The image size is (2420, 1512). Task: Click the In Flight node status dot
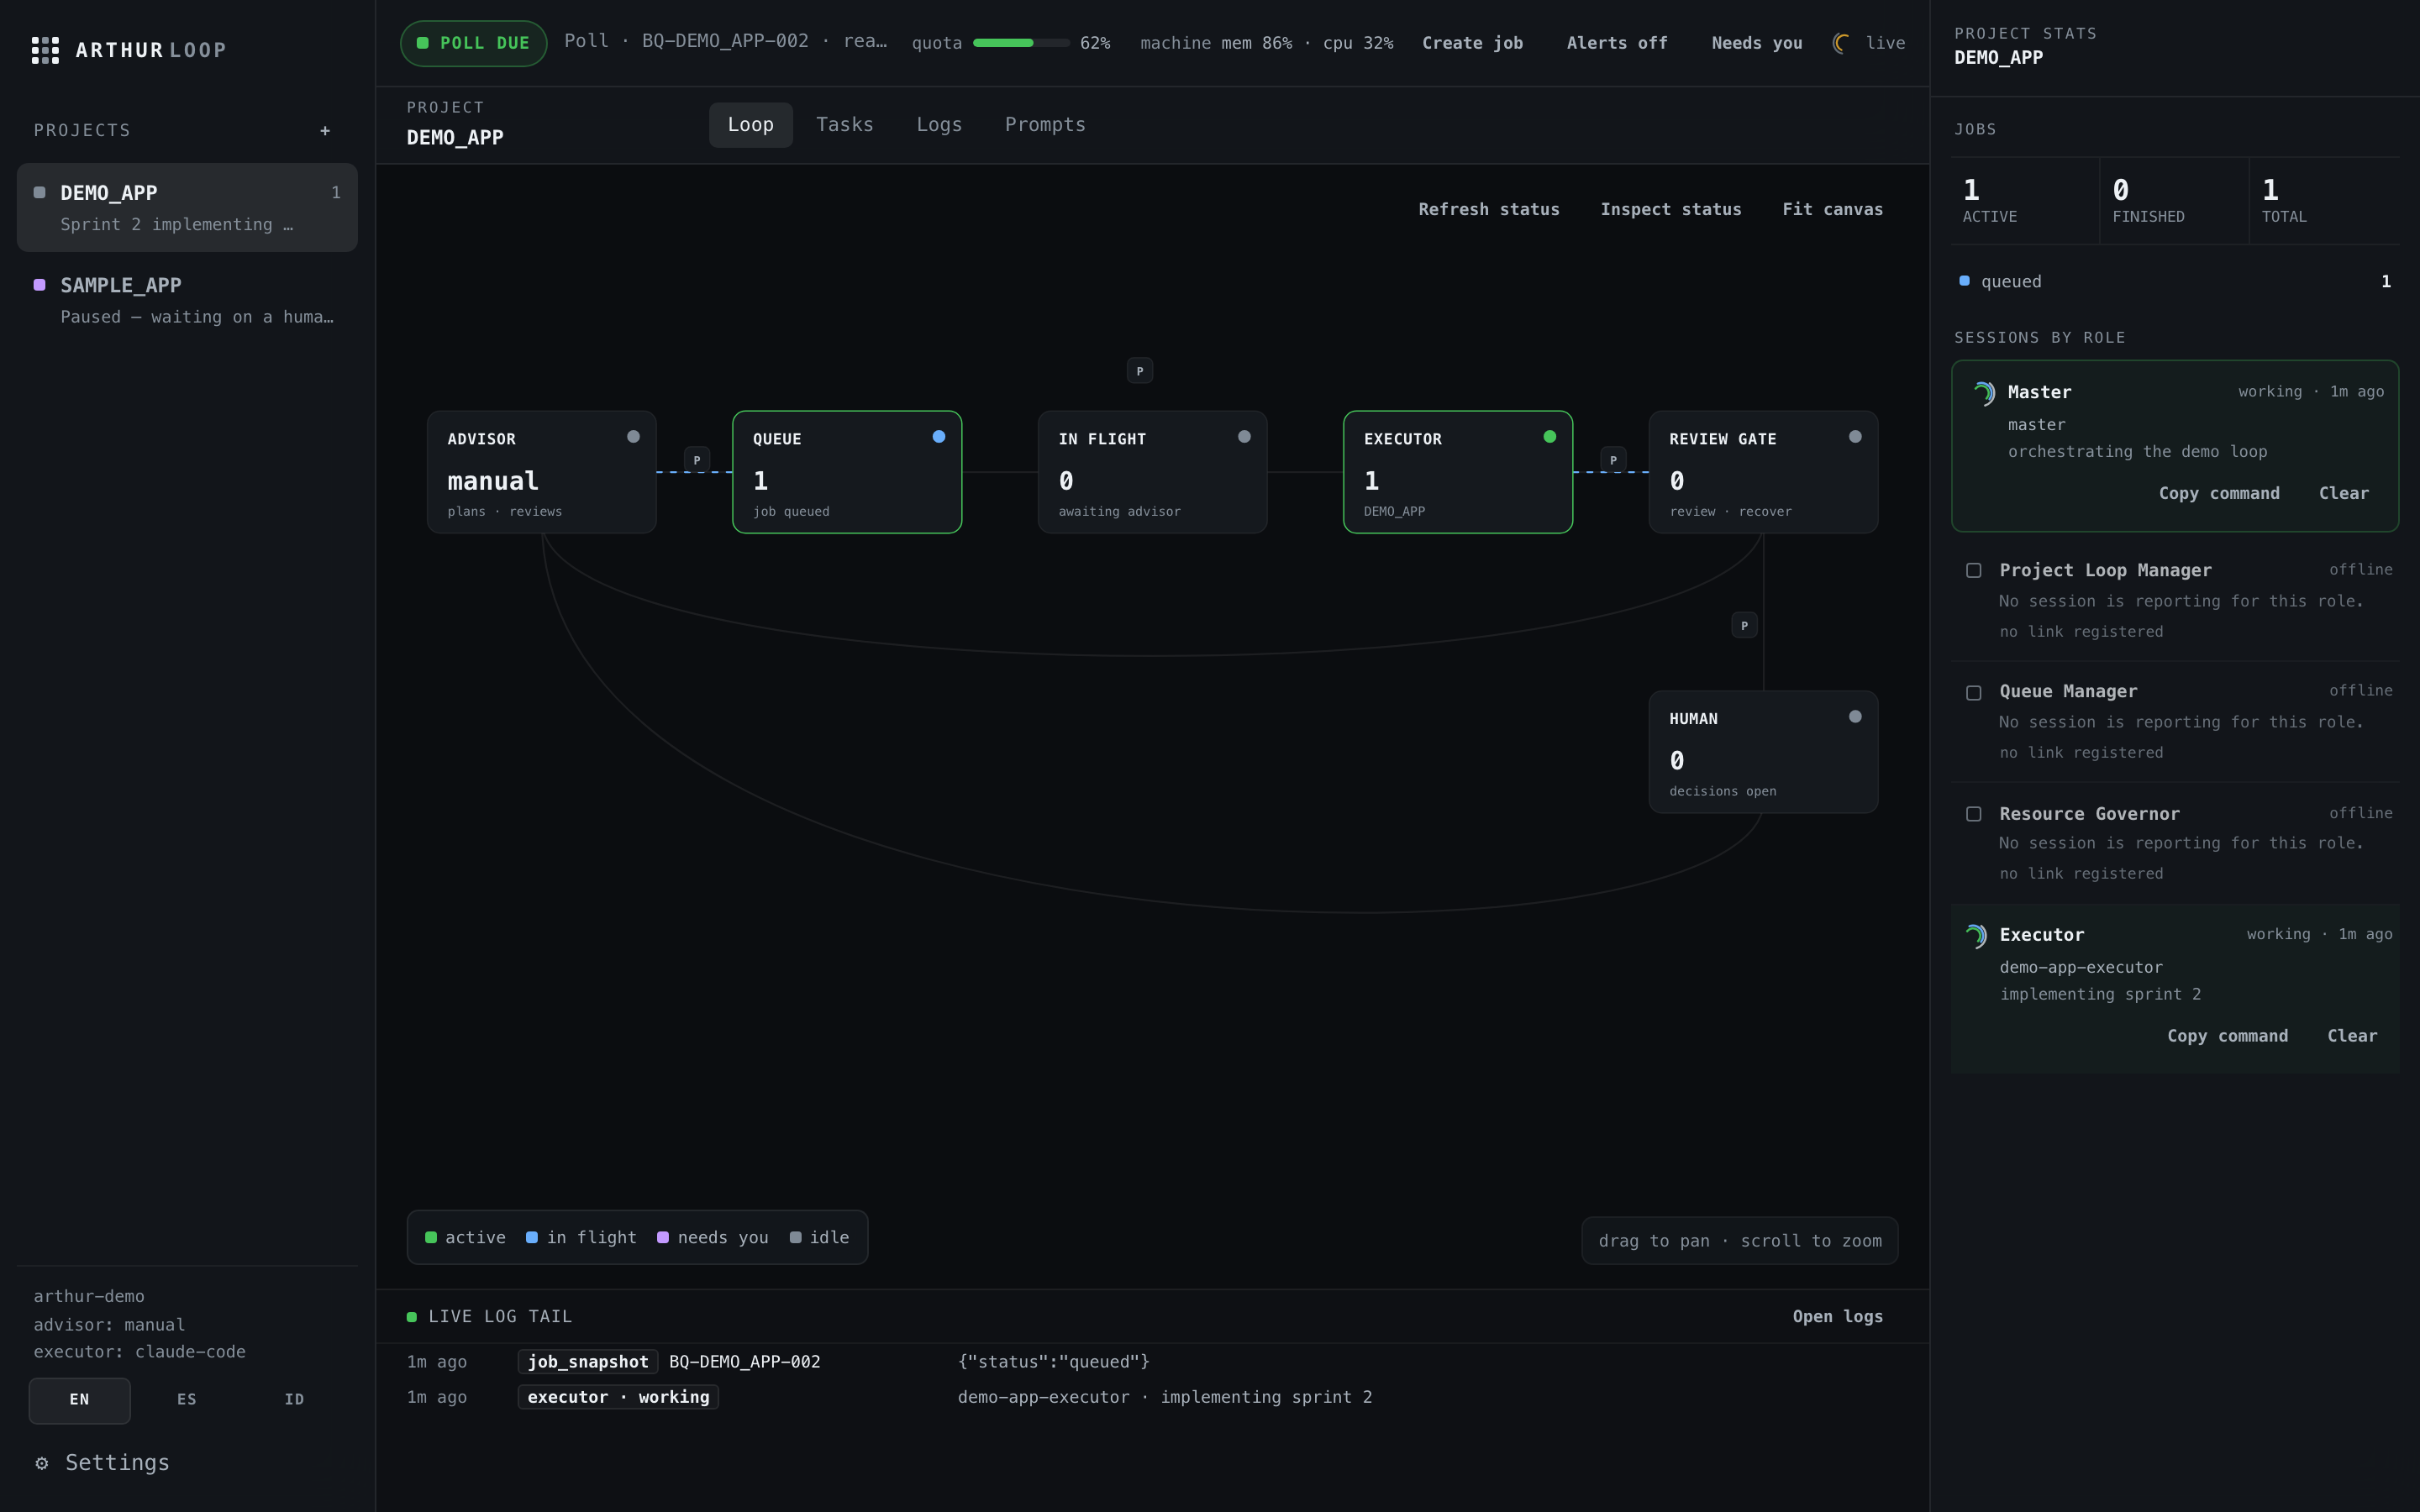(1244, 436)
